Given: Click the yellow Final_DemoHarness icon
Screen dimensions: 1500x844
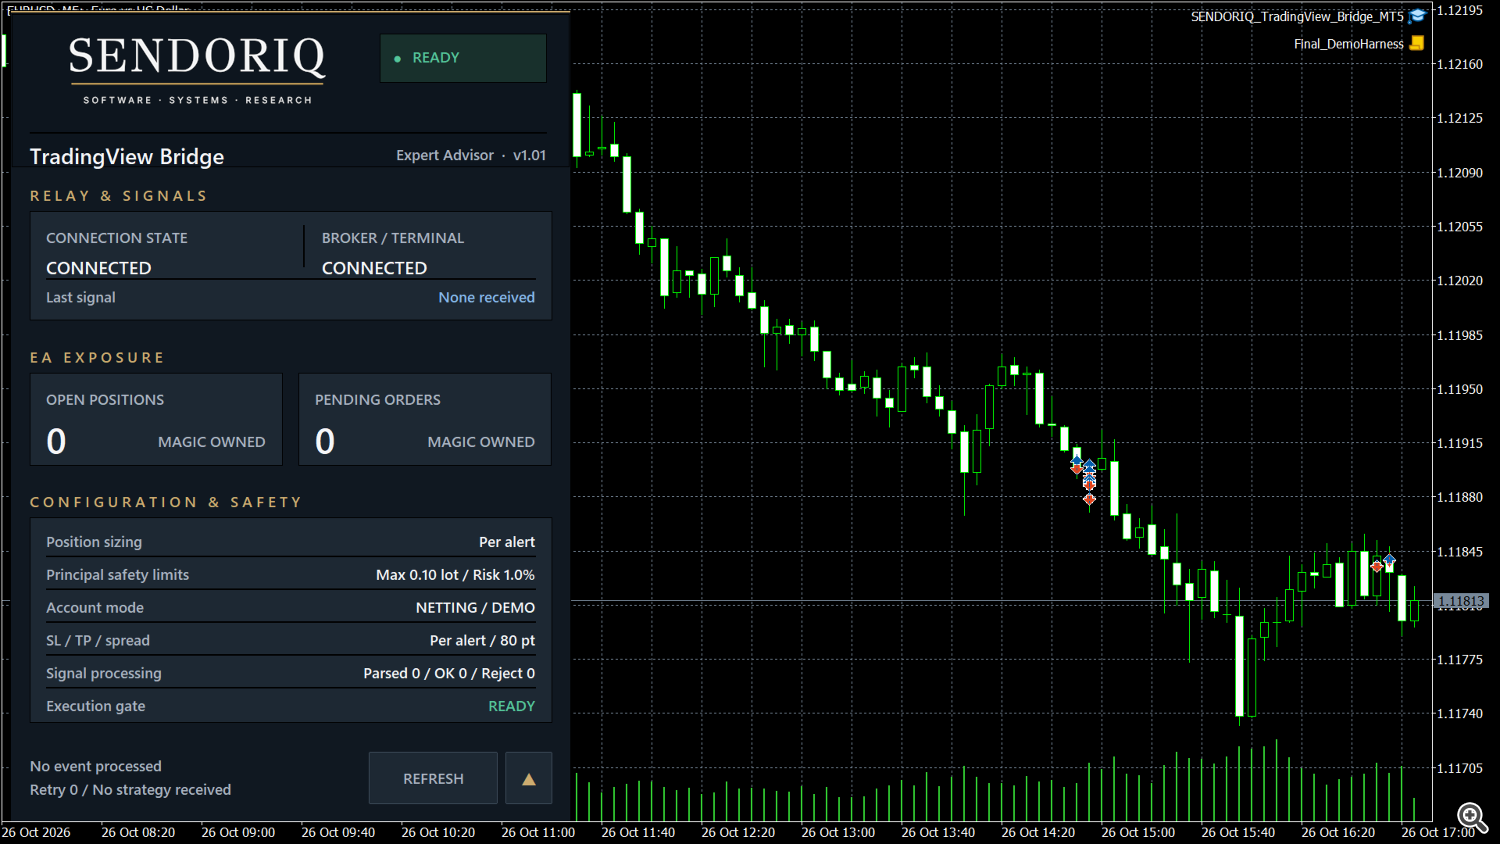Looking at the screenshot, I should (1417, 43).
